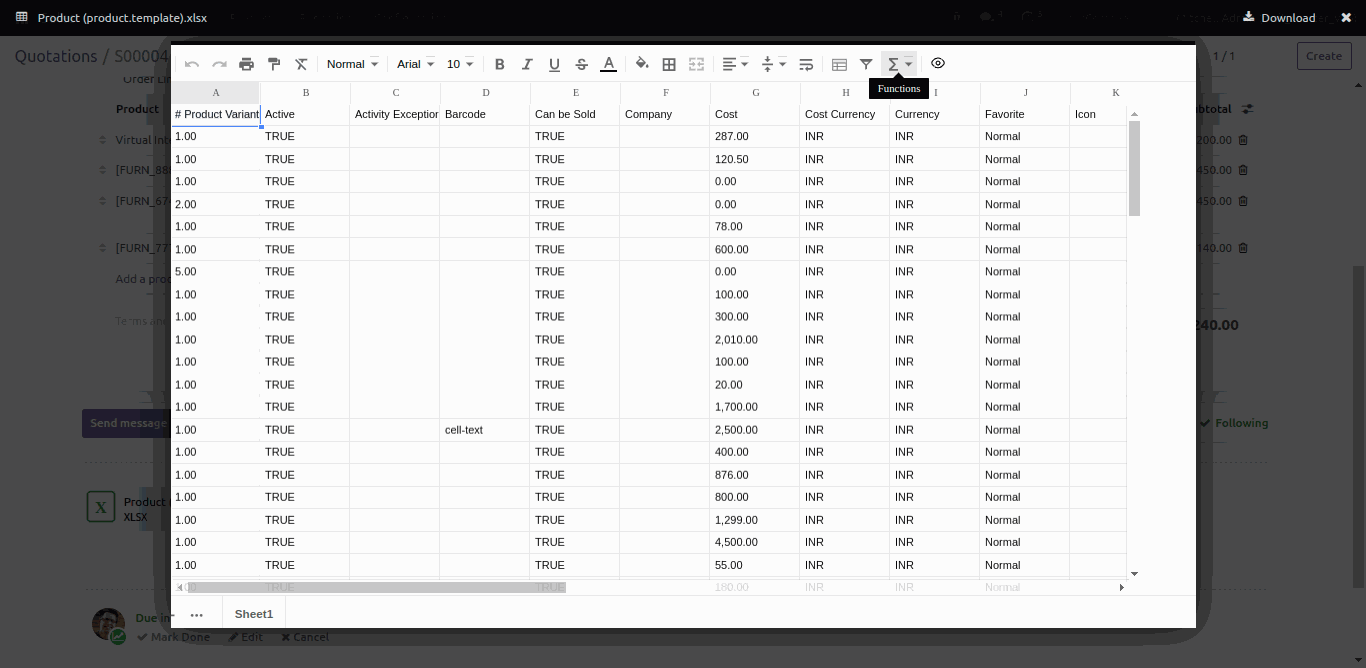Click the scroll-down arrow of the sheet
Image resolution: width=1366 pixels, height=668 pixels.
click(x=1134, y=574)
